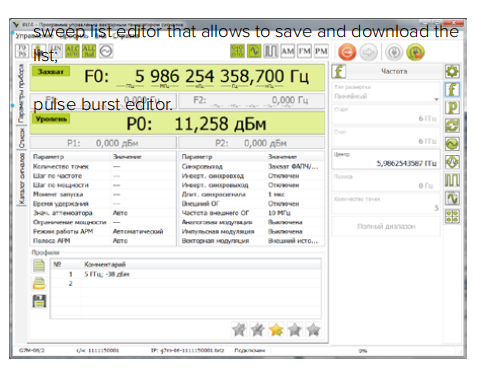Click the Количество точек field with value 5

point(386,204)
